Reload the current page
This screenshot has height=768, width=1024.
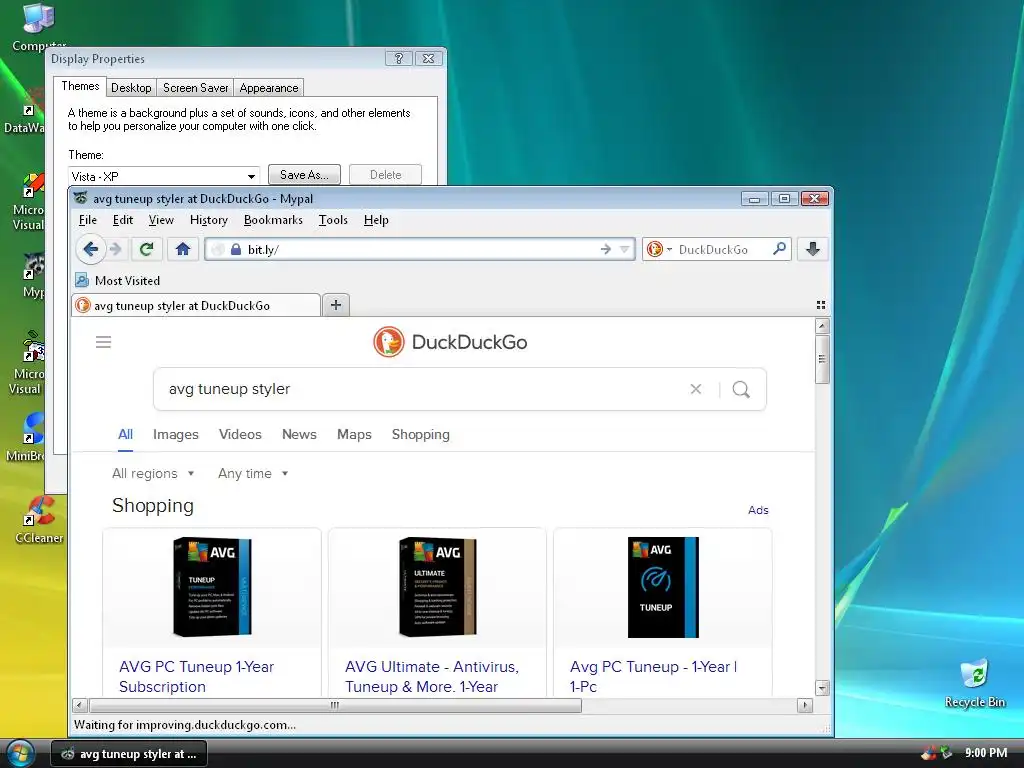[146, 249]
